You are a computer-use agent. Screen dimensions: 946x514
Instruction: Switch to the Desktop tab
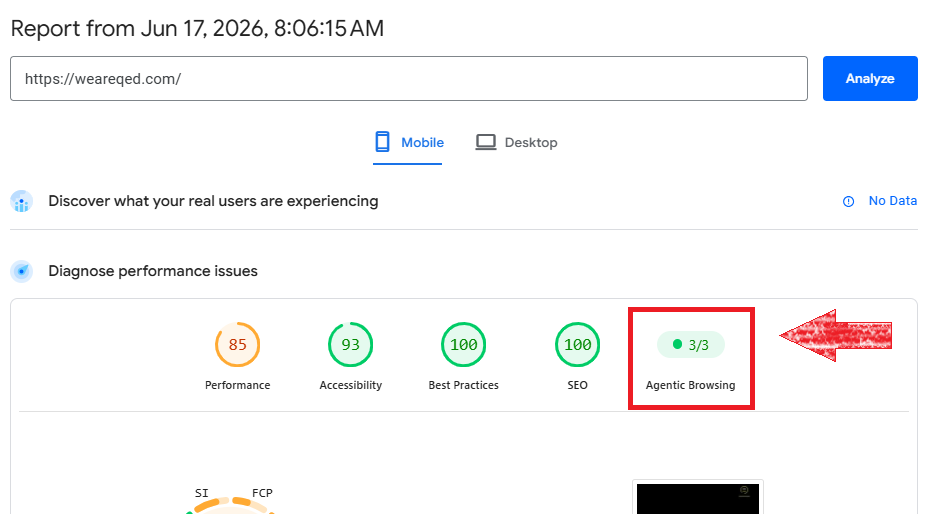point(516,143)
